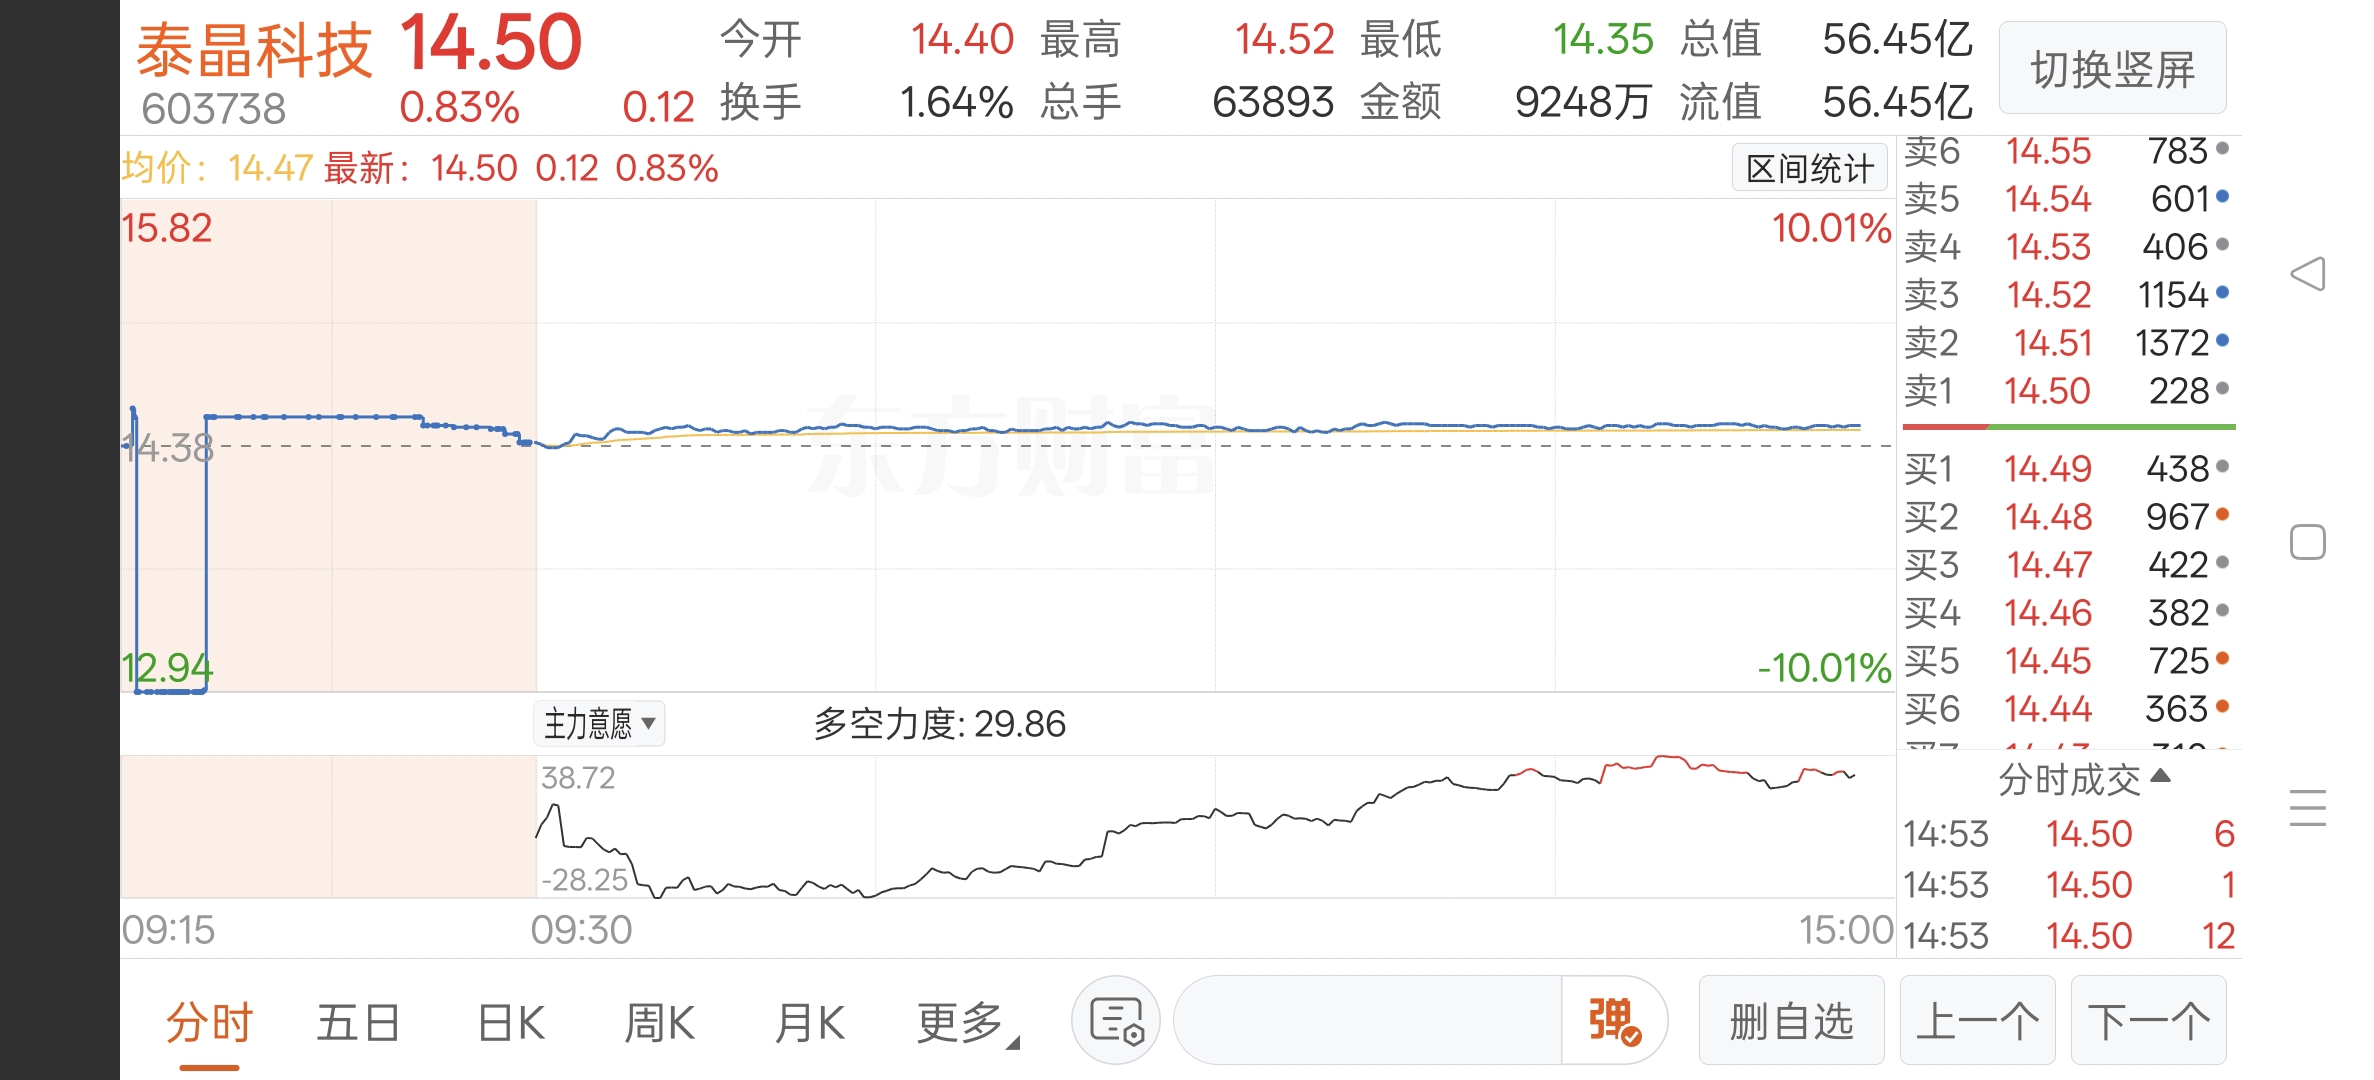Click the blue dot next to 卖5
Screen dimensions: 2374x1080
pos(2223,197)
